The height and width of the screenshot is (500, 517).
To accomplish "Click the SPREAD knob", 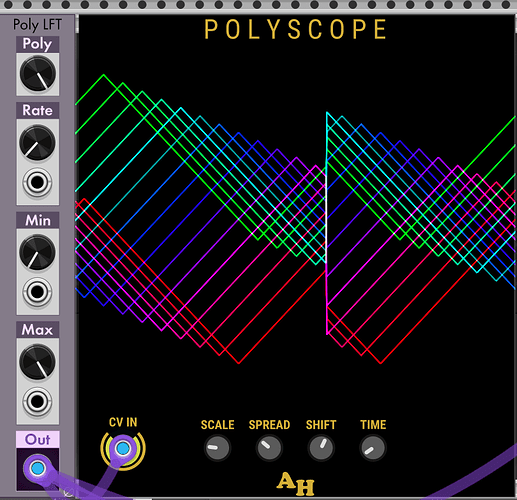I will point(269,448).
